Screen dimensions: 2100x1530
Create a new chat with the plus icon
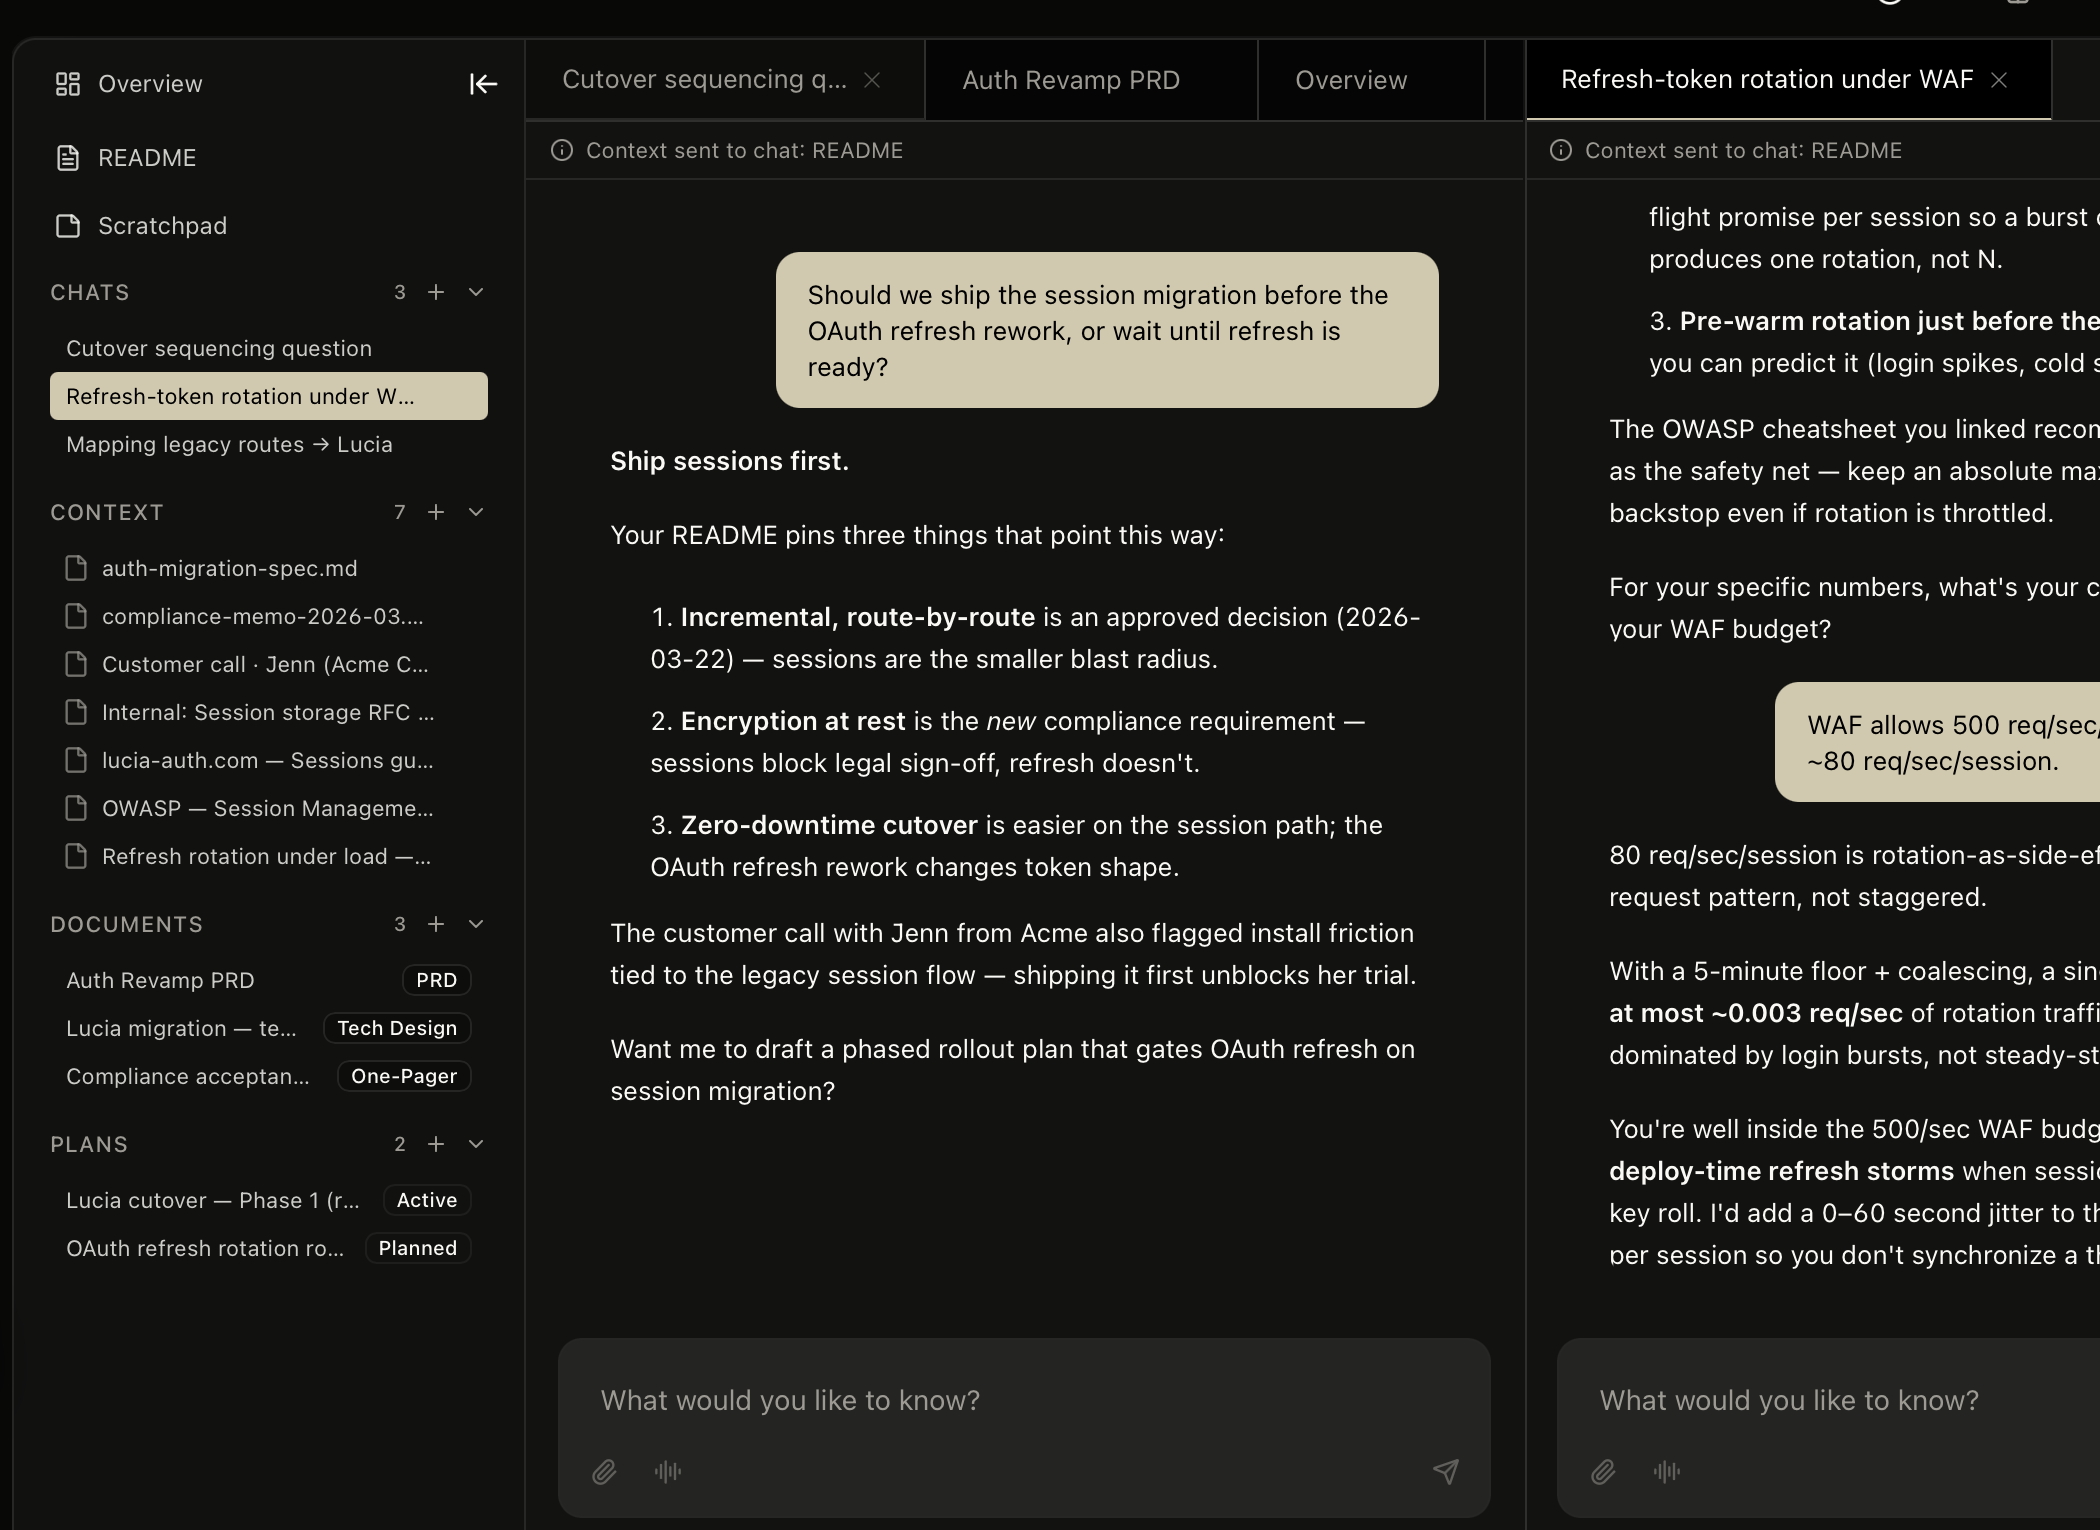click(x=436, y=292)
